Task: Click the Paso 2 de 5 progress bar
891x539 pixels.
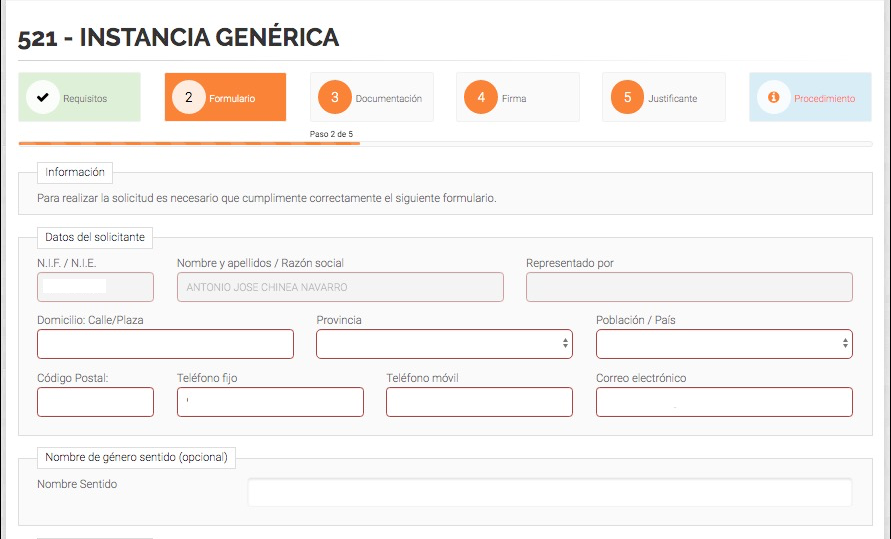Action: [446, 144]
